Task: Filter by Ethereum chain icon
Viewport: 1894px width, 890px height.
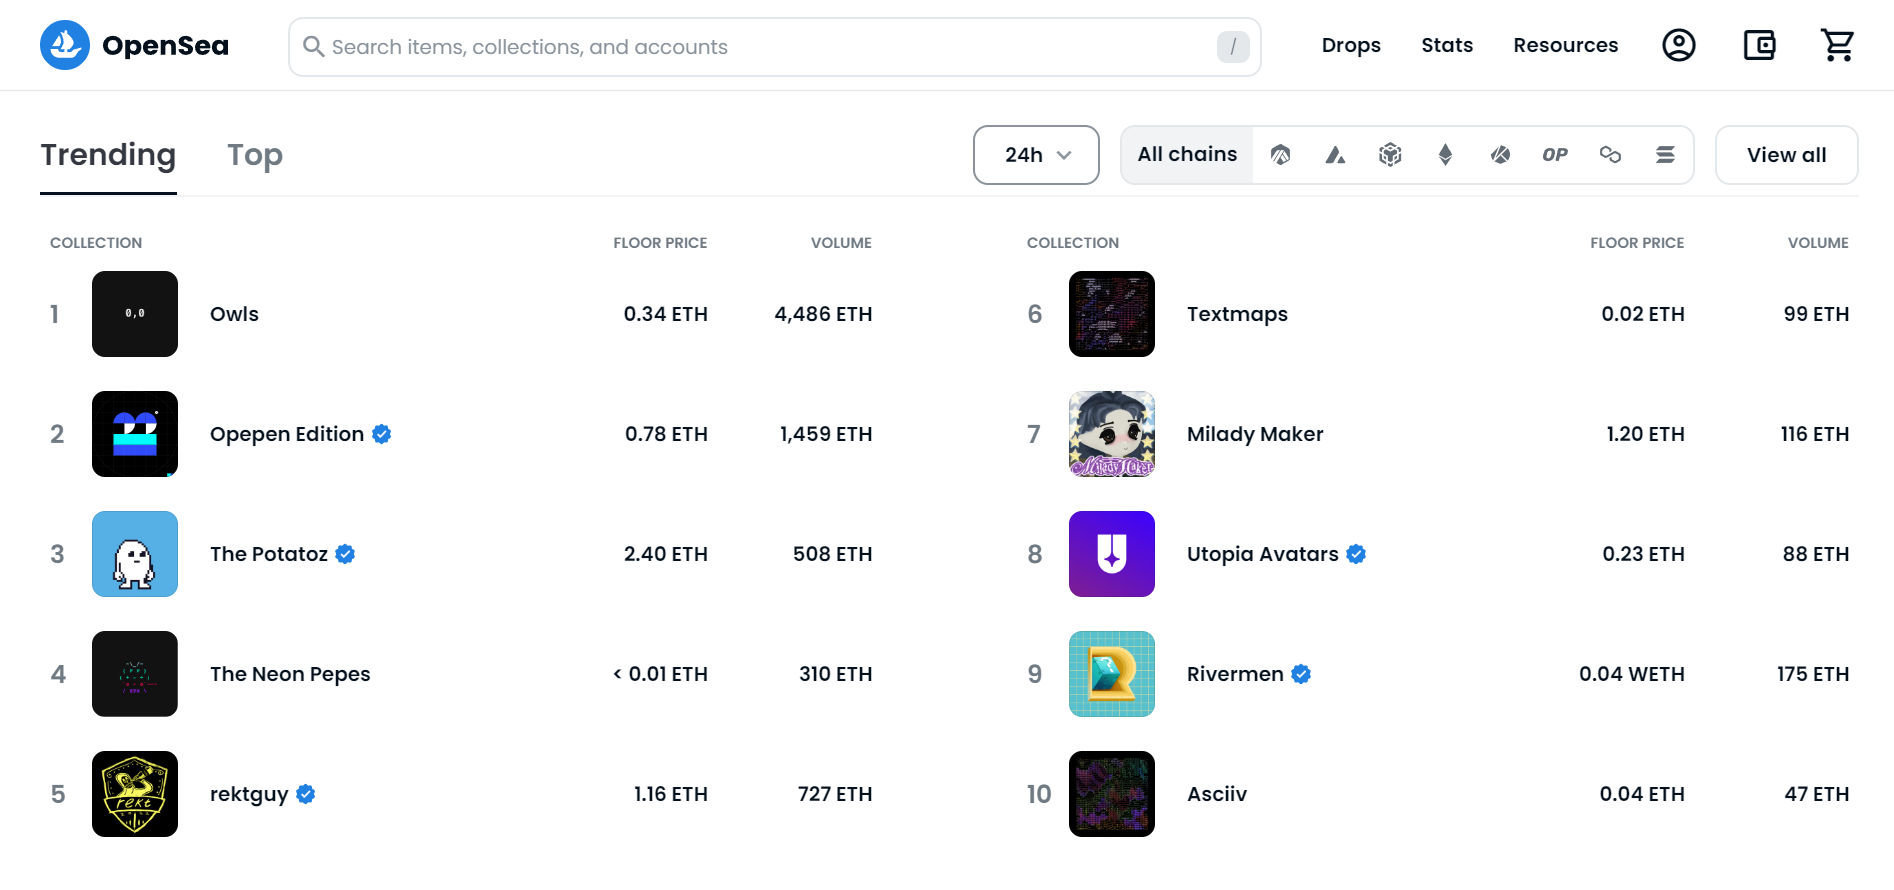Action: point(1445,155)
